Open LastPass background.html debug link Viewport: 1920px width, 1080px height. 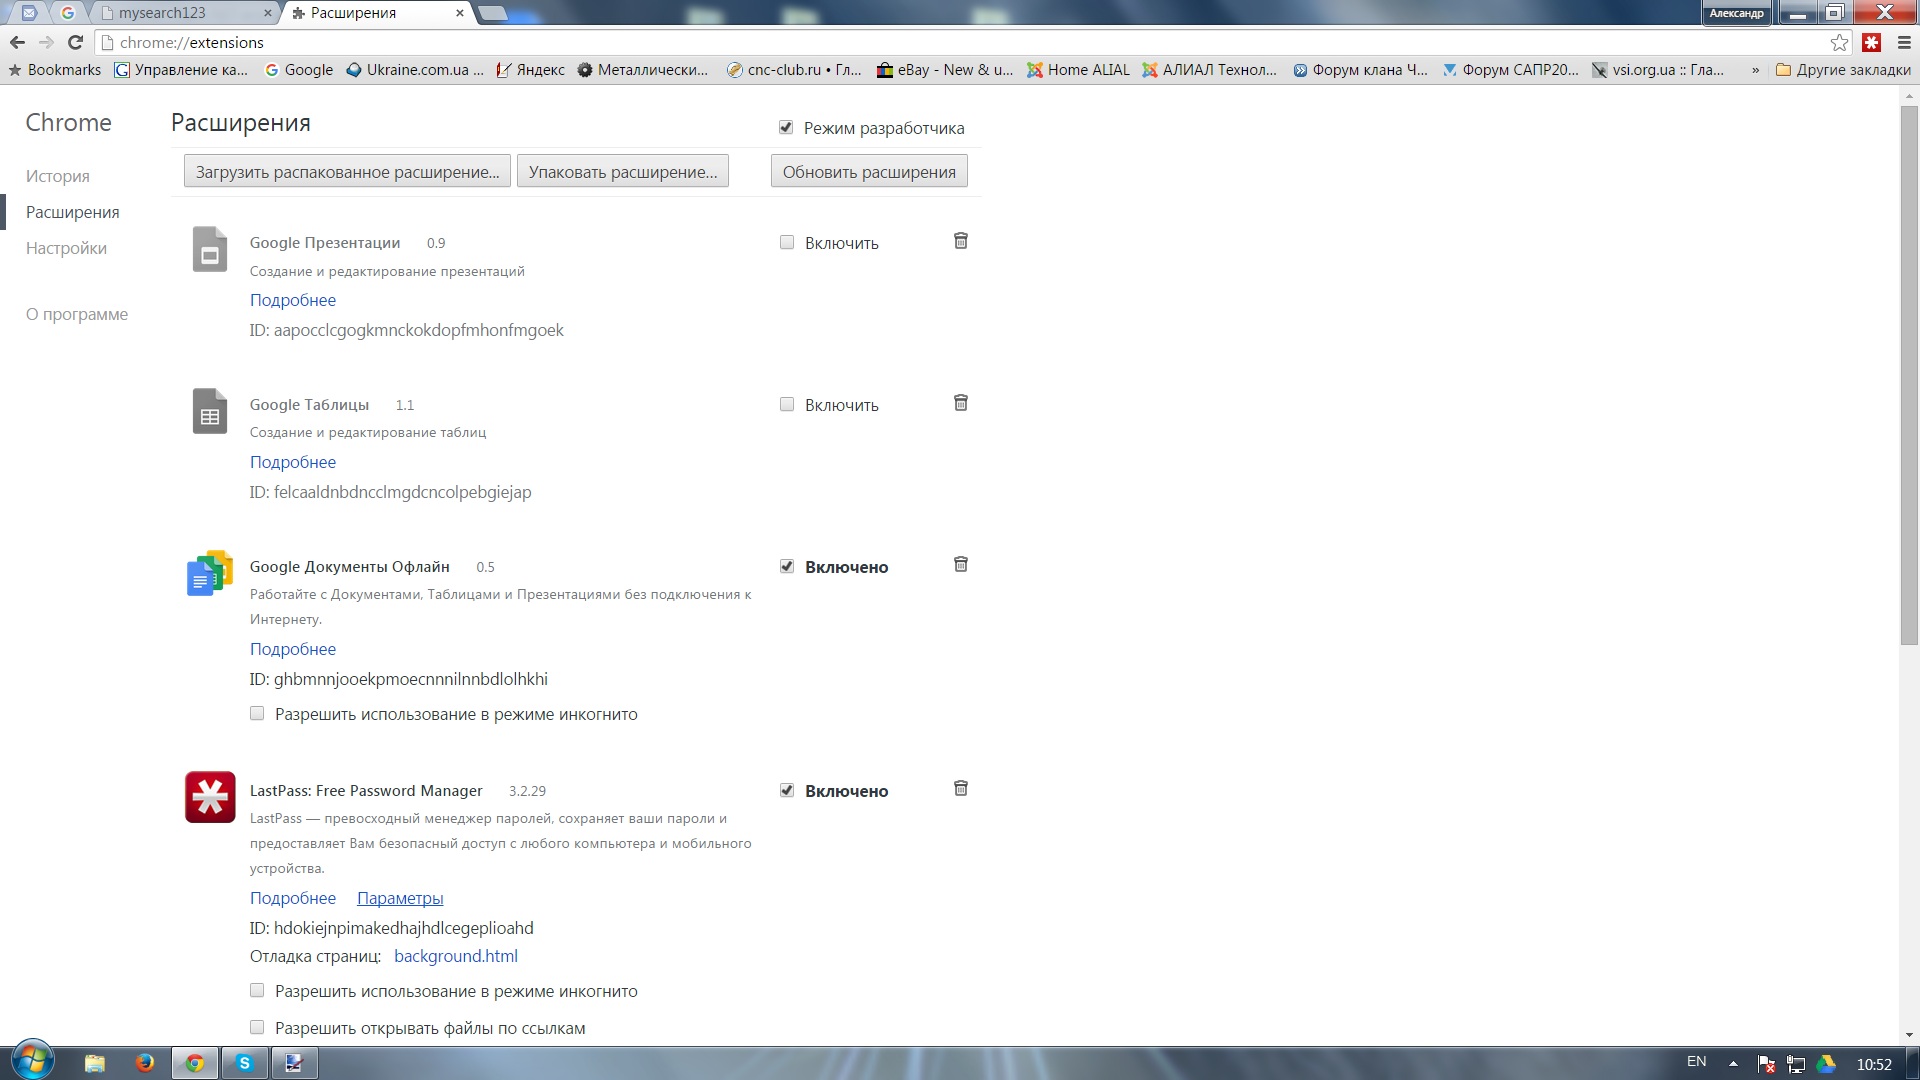click(456, 956)
